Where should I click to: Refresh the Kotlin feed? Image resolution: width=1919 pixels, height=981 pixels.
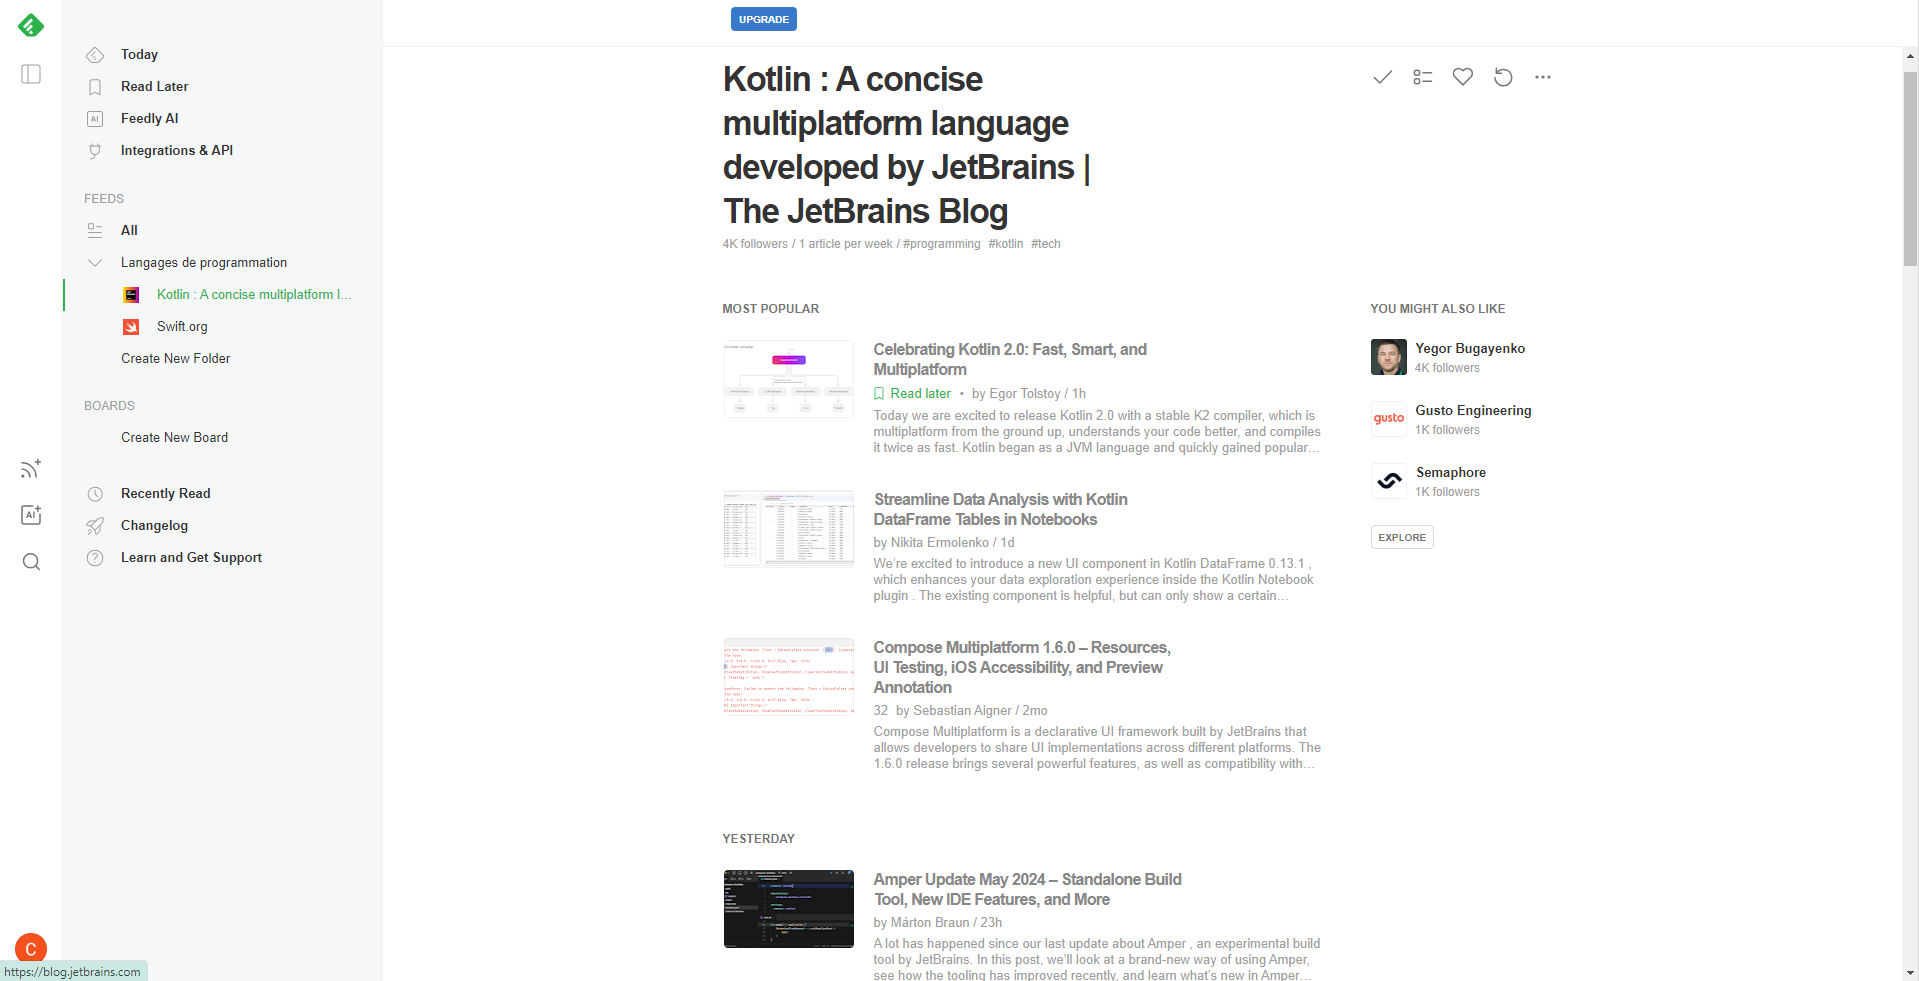point(1503,77)
